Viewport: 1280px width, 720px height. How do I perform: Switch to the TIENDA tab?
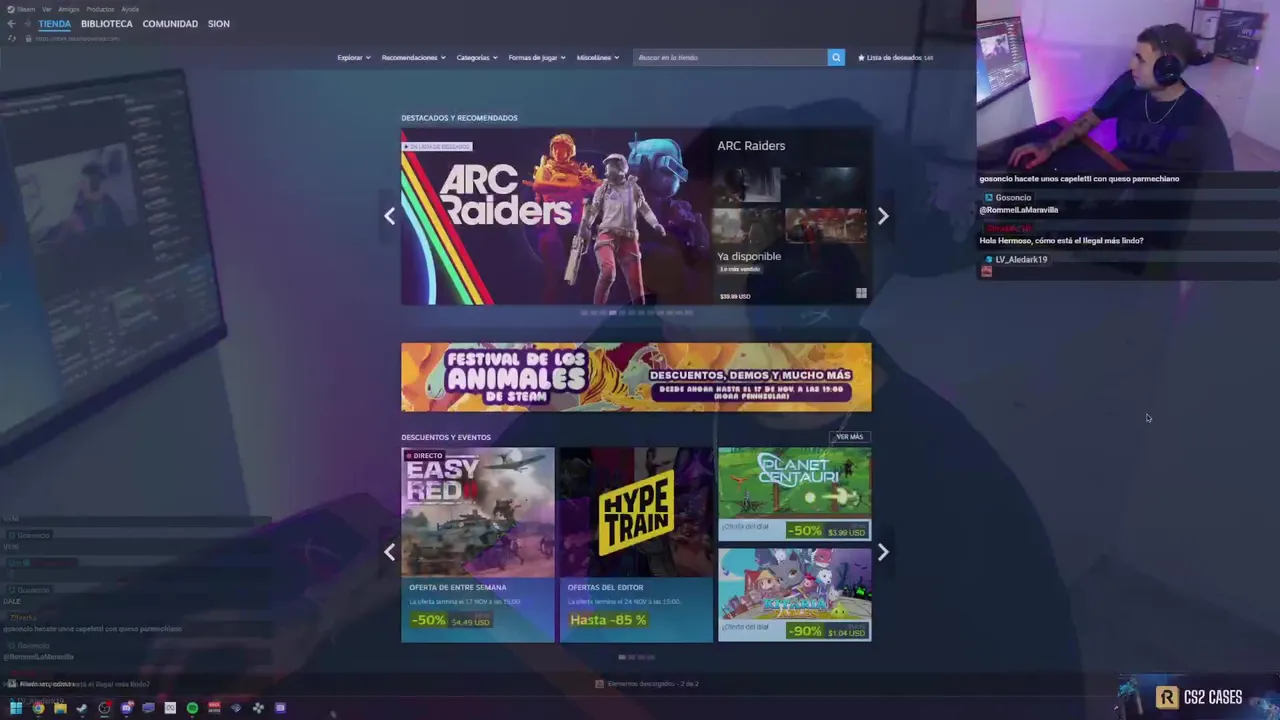coord(54,23)
